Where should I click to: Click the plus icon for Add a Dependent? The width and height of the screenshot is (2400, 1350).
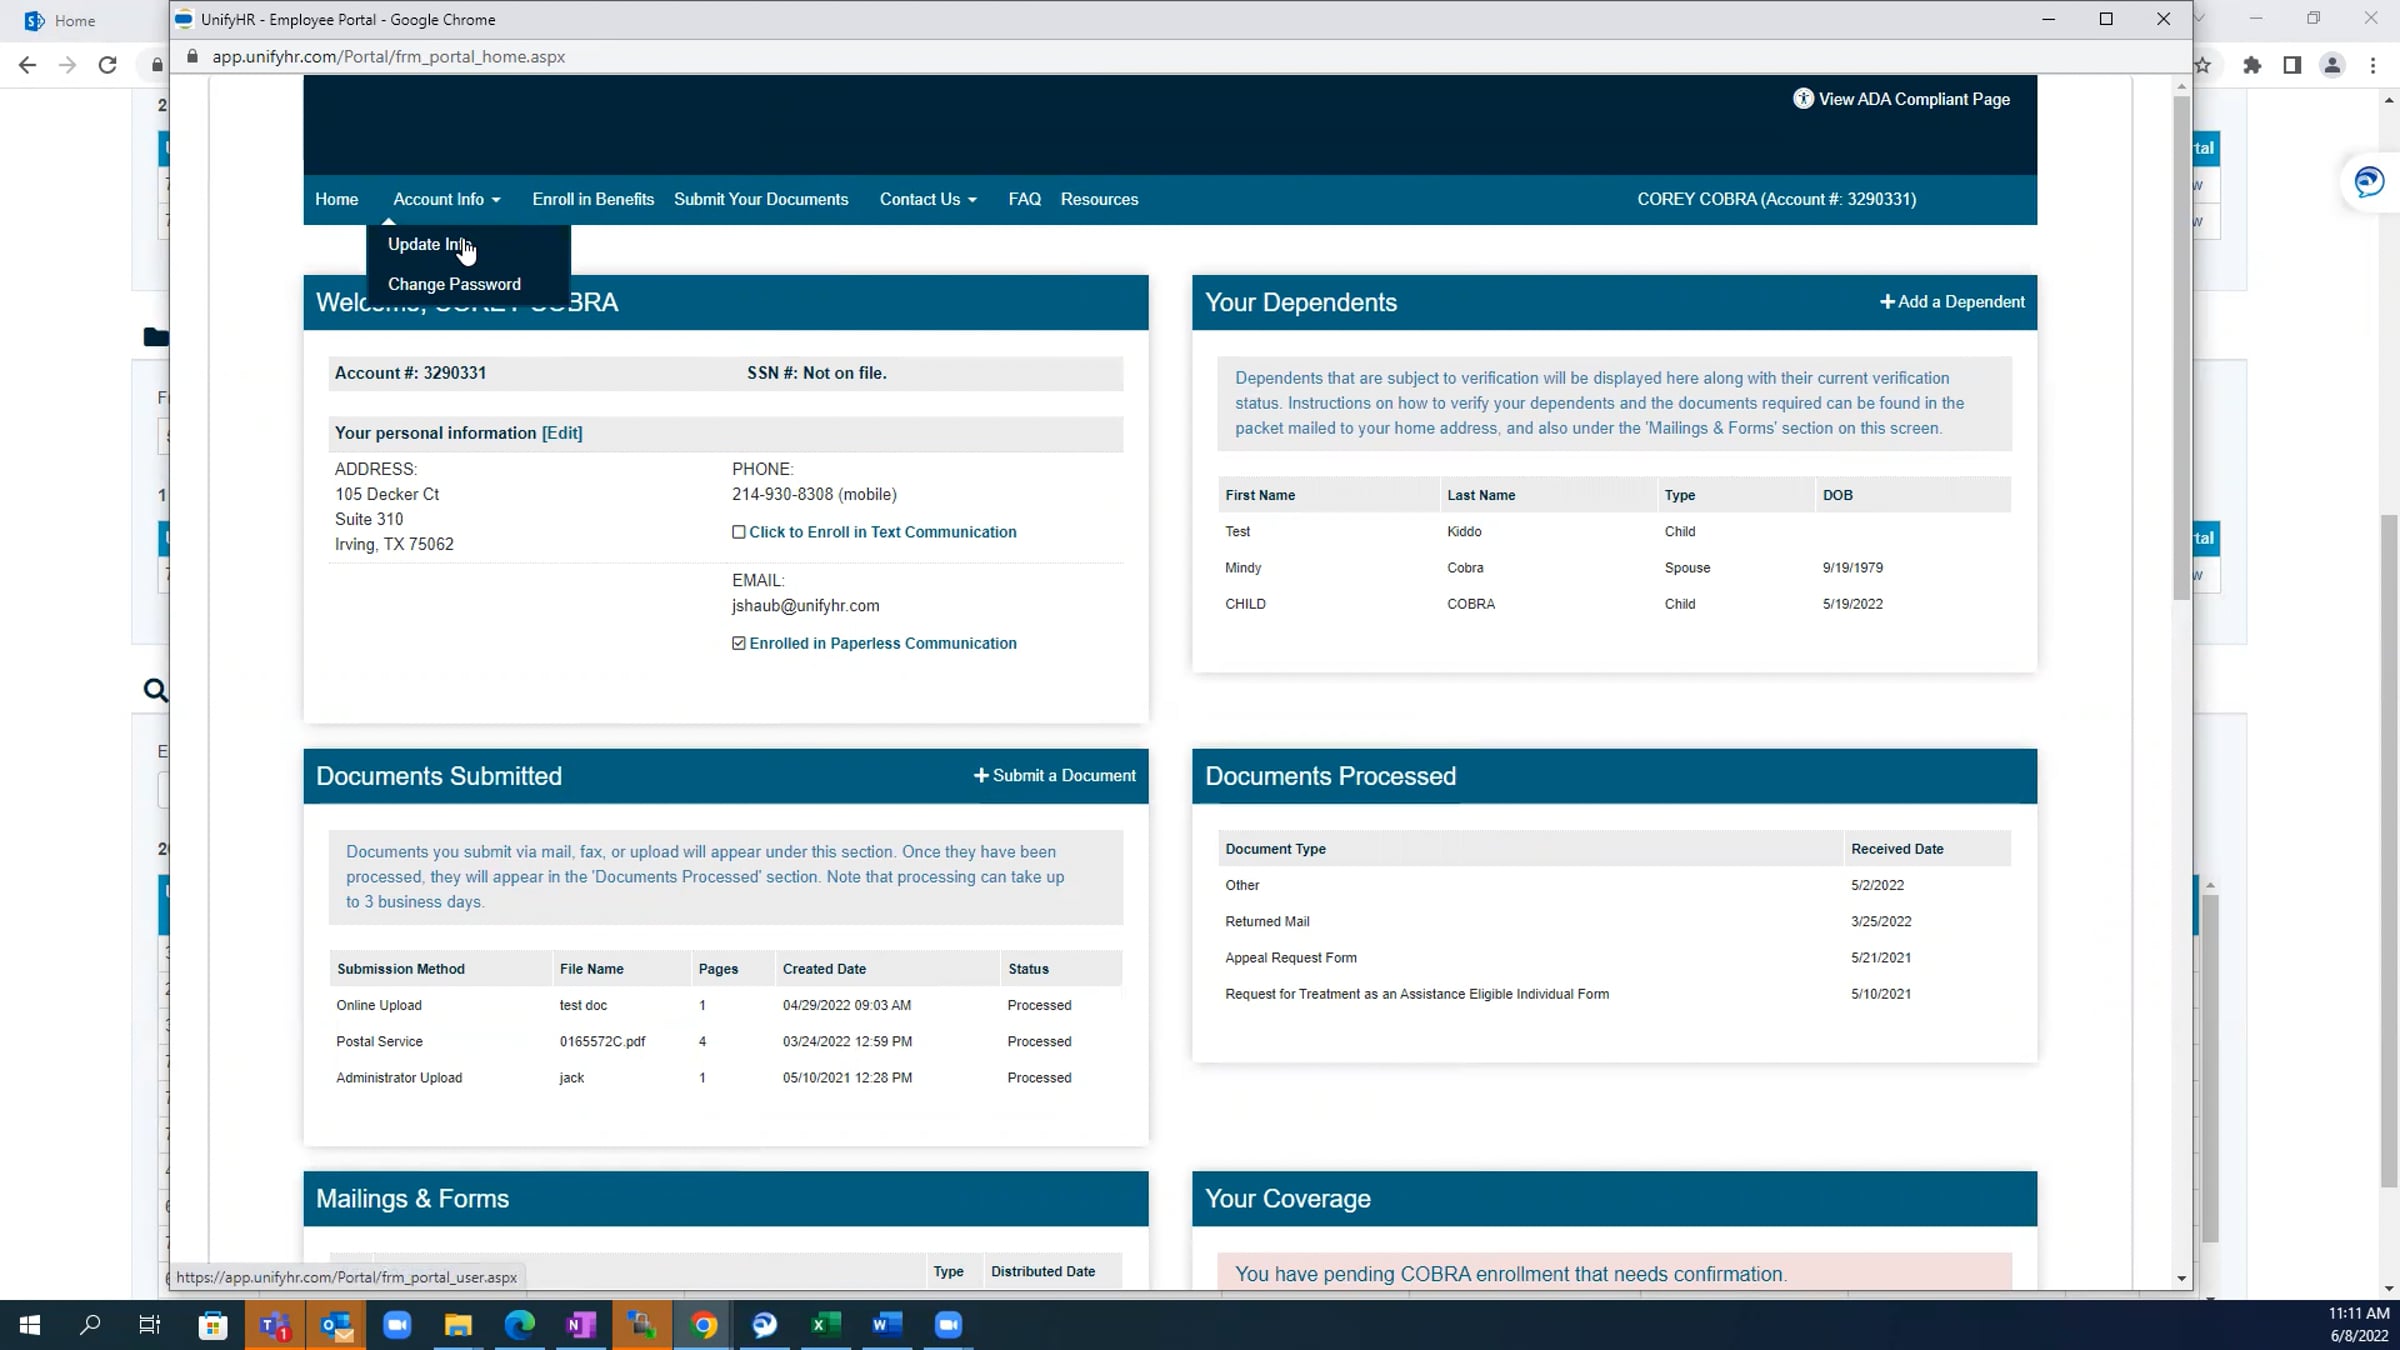pyautogui.click(x=1887, y=302)
